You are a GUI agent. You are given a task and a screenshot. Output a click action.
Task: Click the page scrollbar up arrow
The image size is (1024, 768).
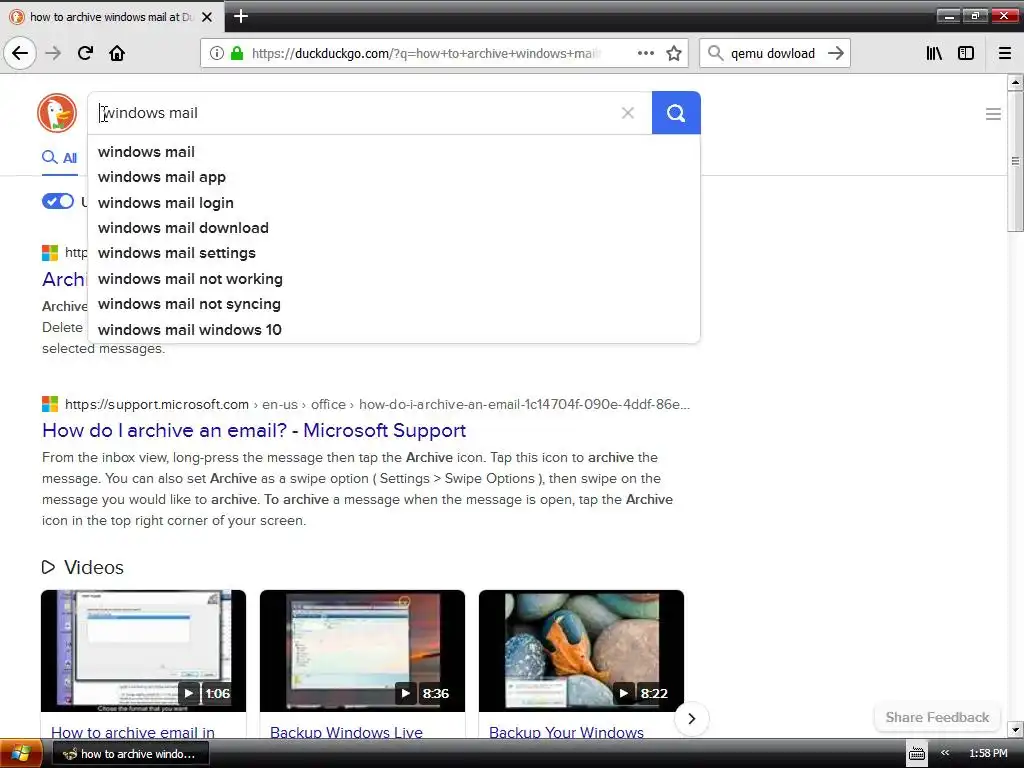click(1015, 82)
